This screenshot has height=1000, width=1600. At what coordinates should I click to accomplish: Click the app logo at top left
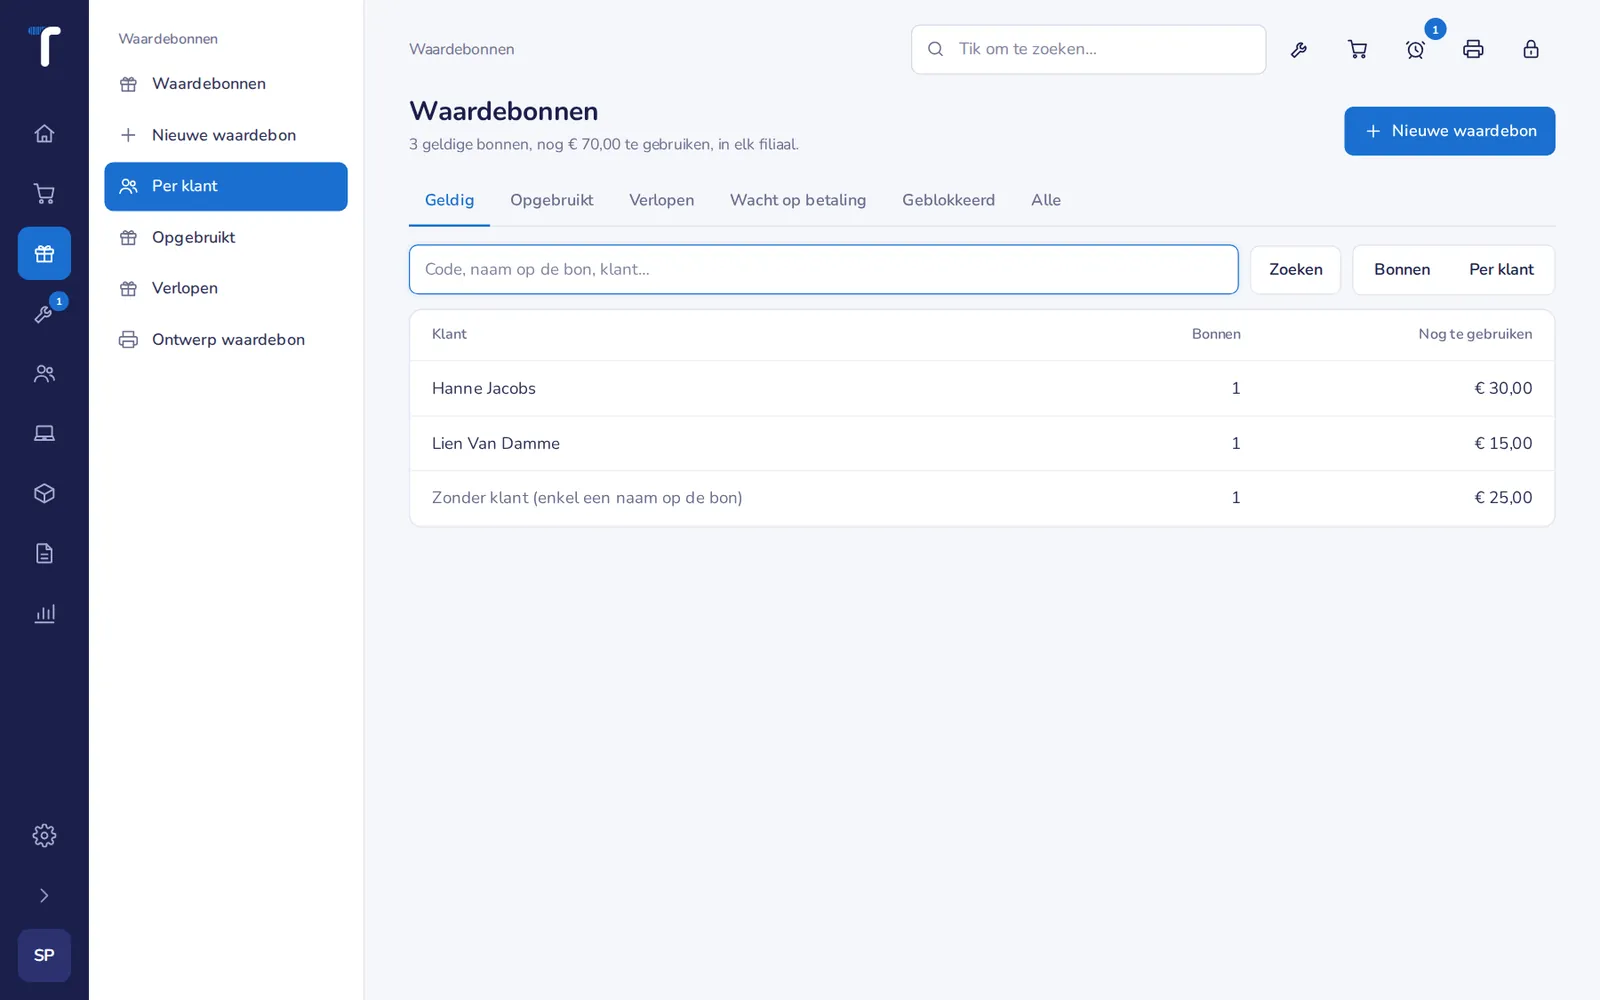(44, 46)
